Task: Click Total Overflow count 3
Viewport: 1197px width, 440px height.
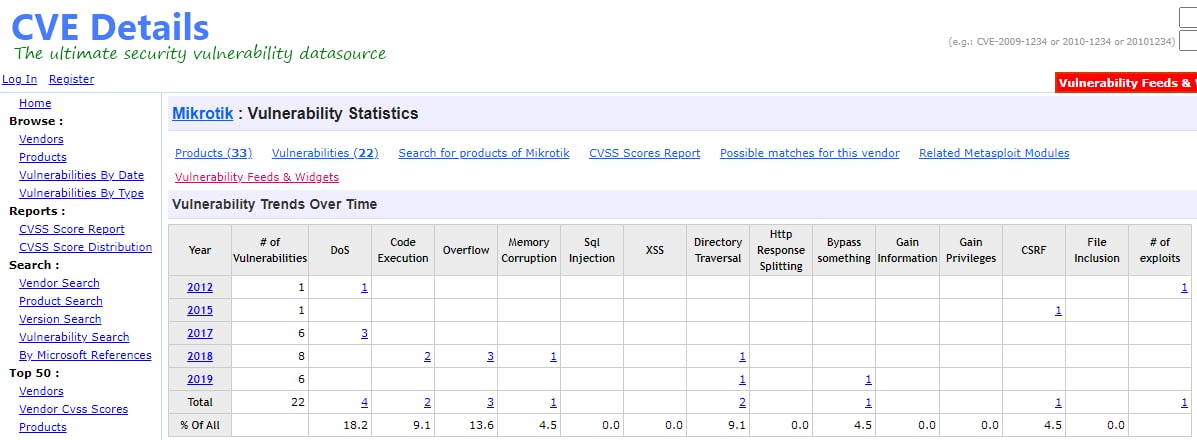Action: click(490, 402)
